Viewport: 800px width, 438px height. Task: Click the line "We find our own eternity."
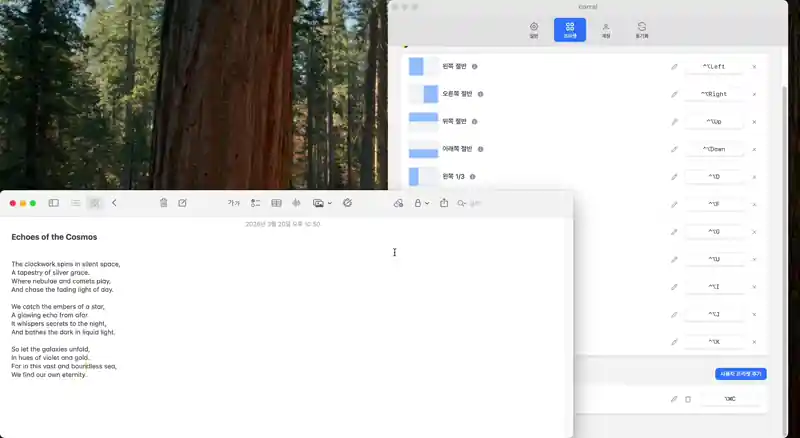coord(49,375)
